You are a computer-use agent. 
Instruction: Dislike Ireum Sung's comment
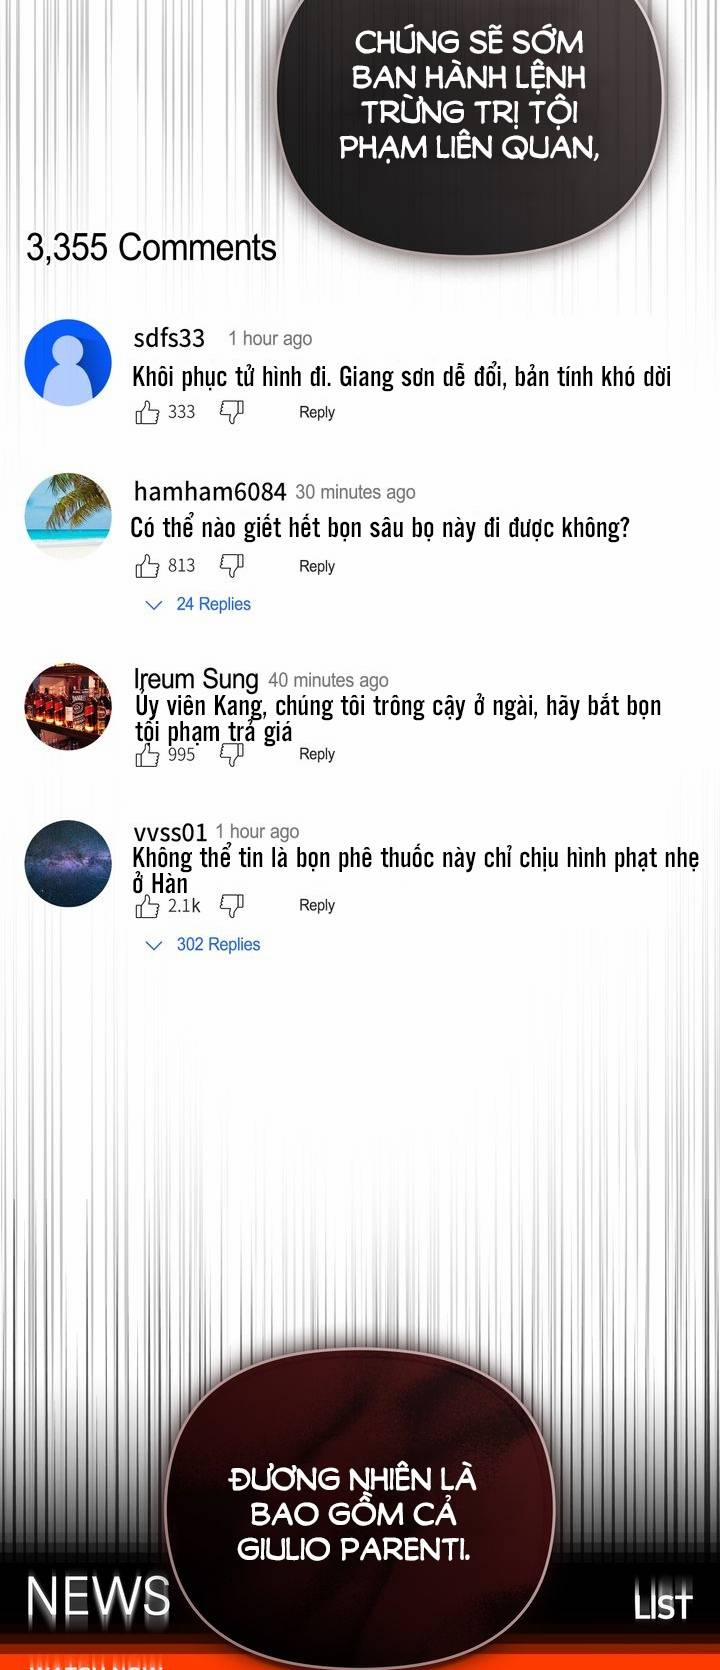coord(232,755)
